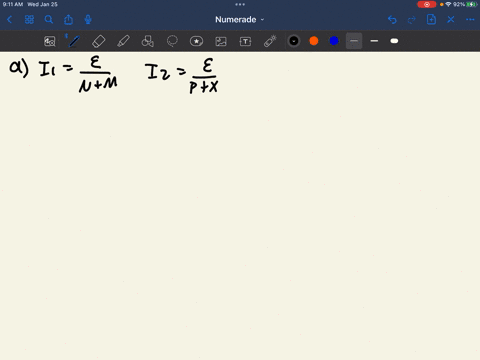Select the laser pointer tool
Image resolution: width=480 pixels, height=360 pixels.
[x=270, y=41]
